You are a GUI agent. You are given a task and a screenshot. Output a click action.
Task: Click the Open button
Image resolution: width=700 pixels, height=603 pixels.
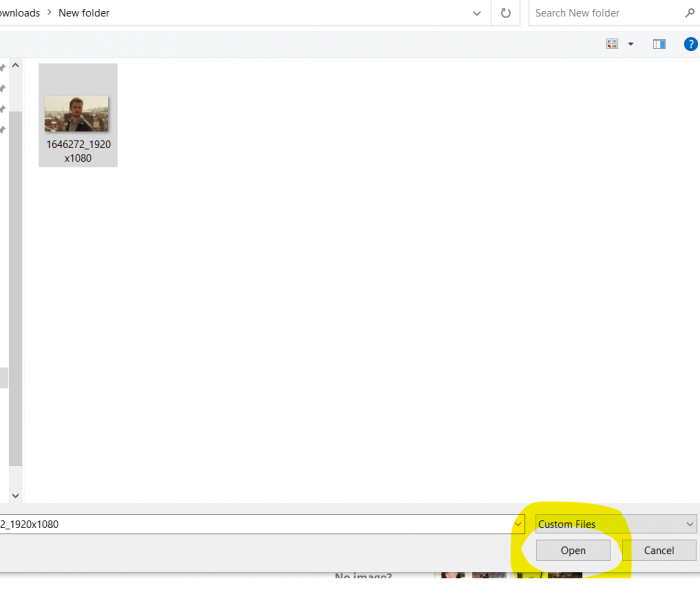point(573,550)
